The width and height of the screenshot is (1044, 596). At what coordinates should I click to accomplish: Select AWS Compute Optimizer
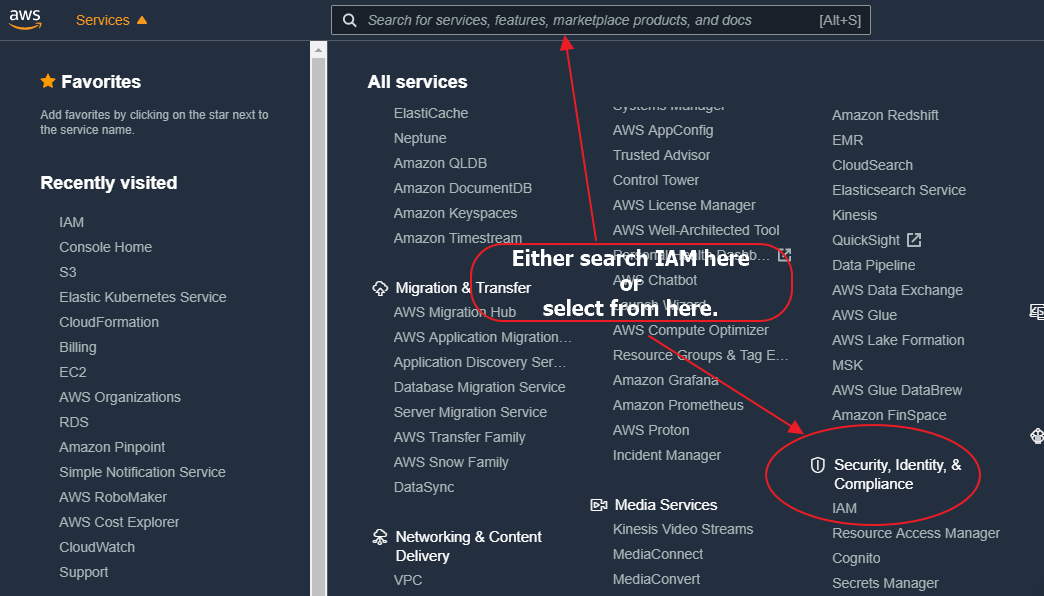[690, 330]
